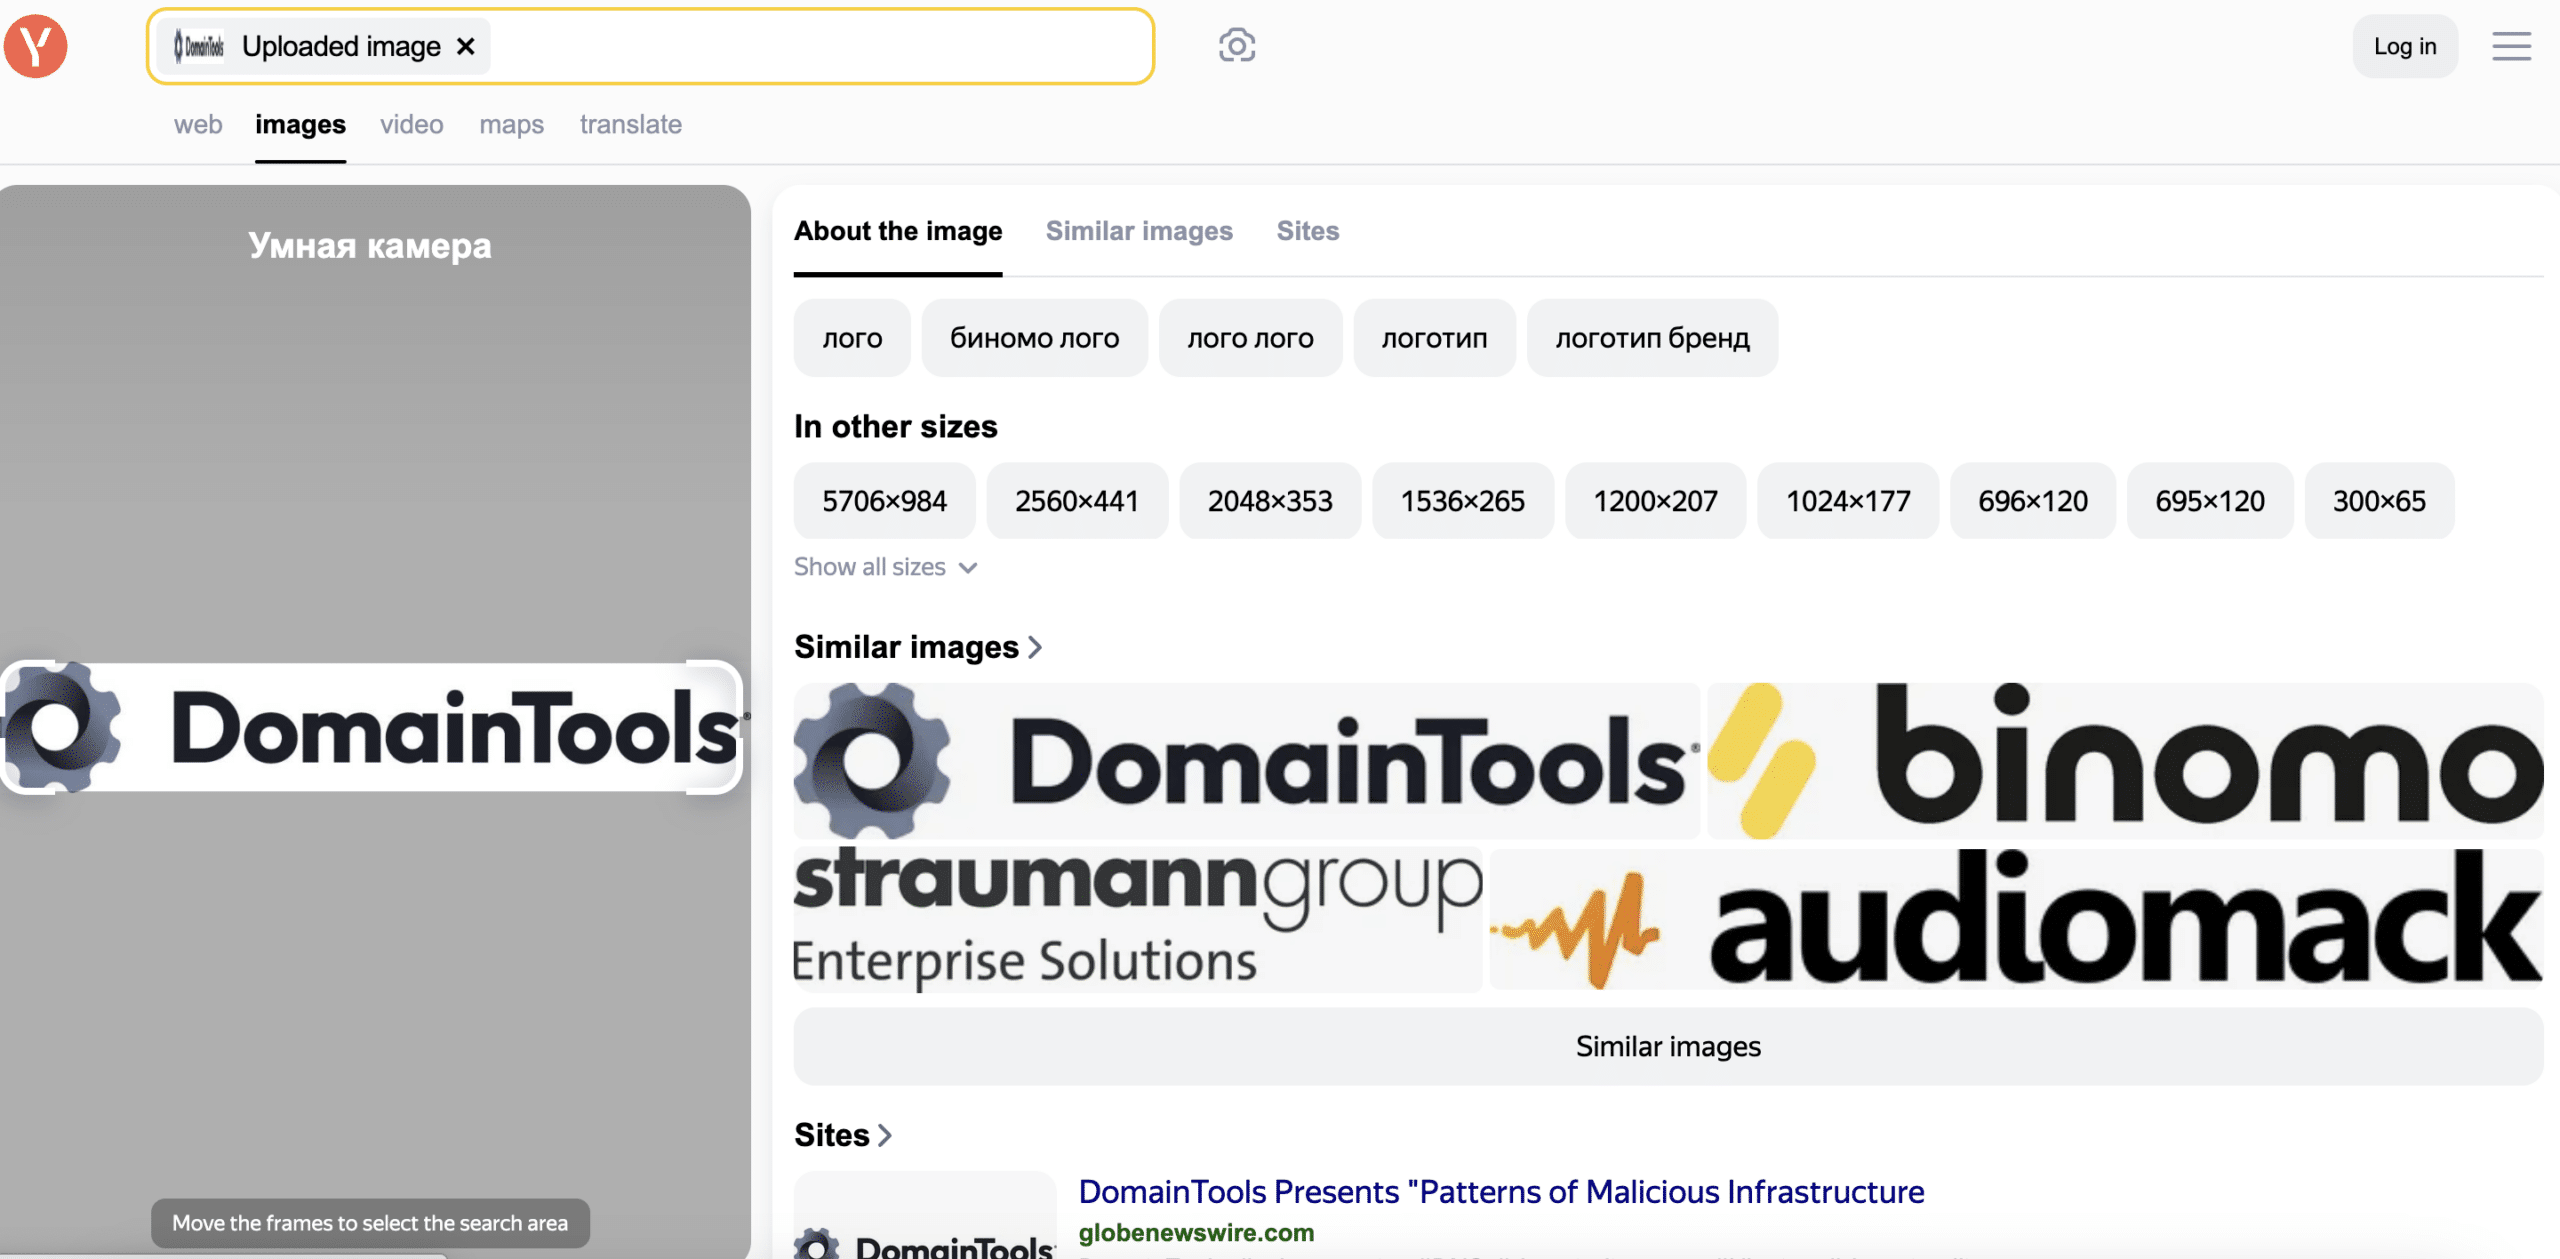Switch to the Similar images tab
2560x1259 pixels.
(1138, 229)
